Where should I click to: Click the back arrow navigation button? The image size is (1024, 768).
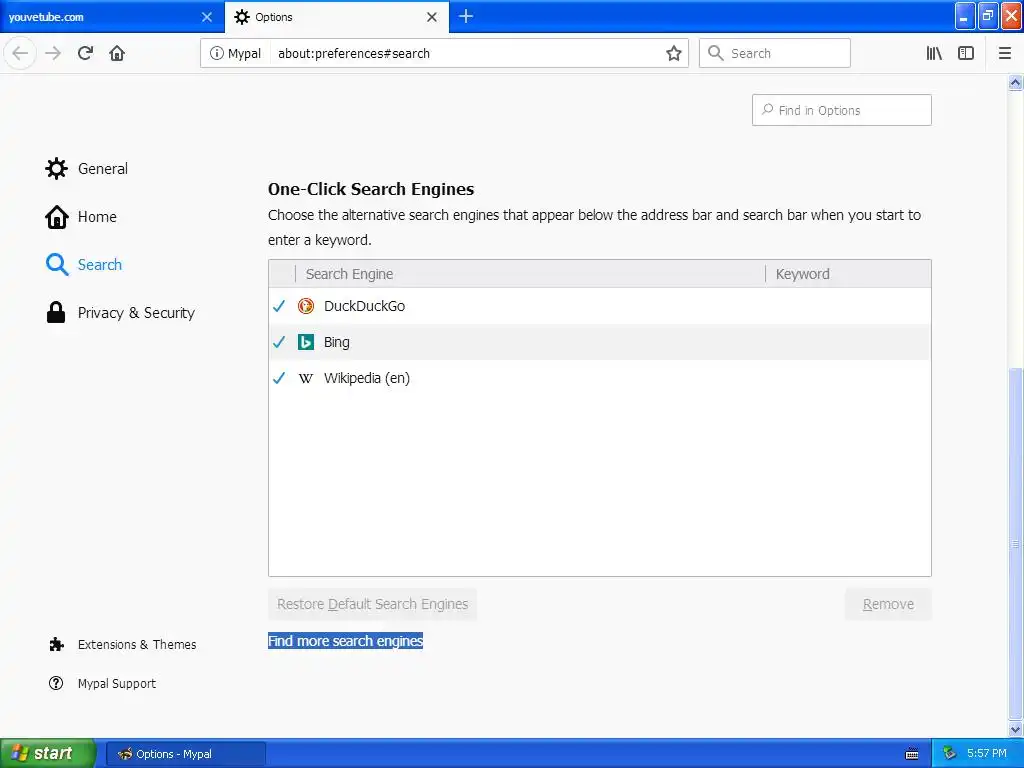pyautogui.click(x=20, y=53)
